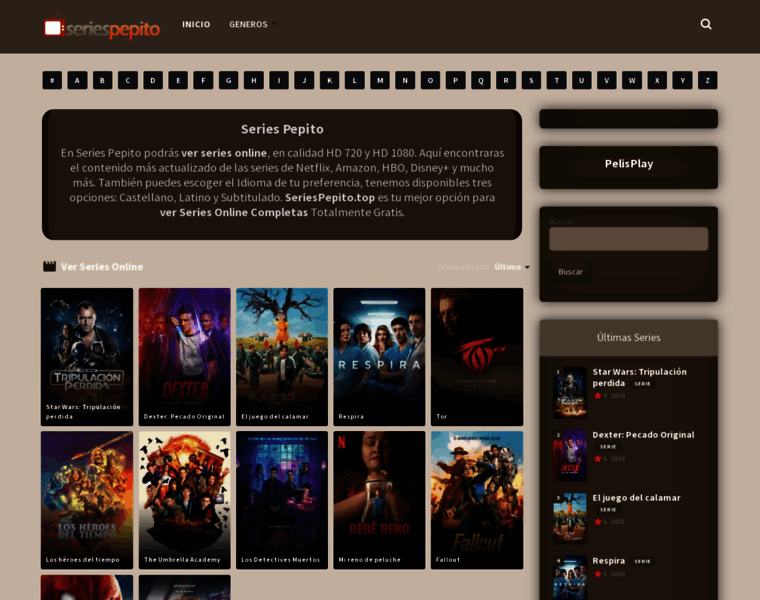The width and height of the screenshot is (760, 600).
Task: Filter series by letter L
Action: pos(354,80)
